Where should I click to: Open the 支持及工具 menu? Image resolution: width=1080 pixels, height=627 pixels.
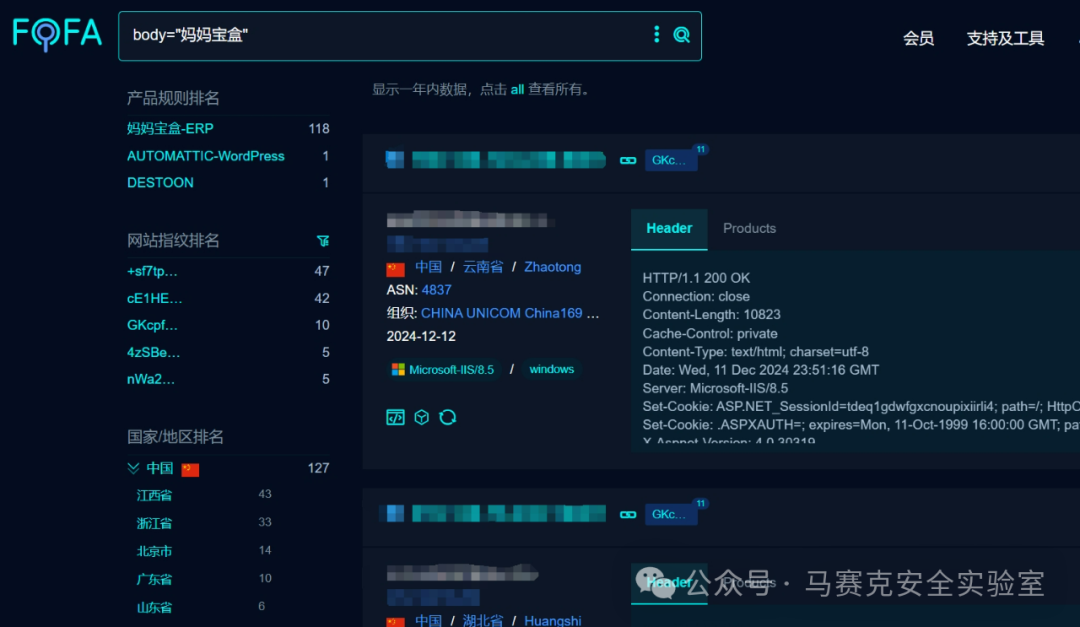pos(1005,39)
